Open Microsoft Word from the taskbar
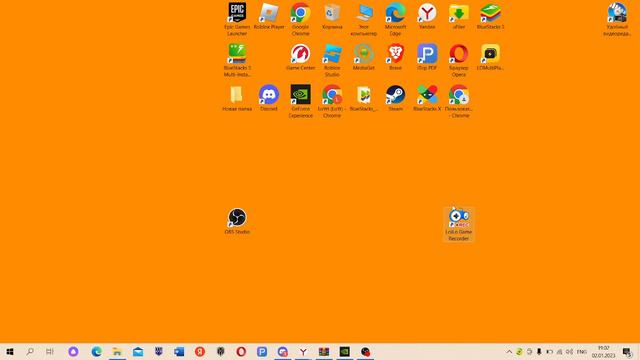Viewport: 640px width, 360px height. (x=179, y=351)
